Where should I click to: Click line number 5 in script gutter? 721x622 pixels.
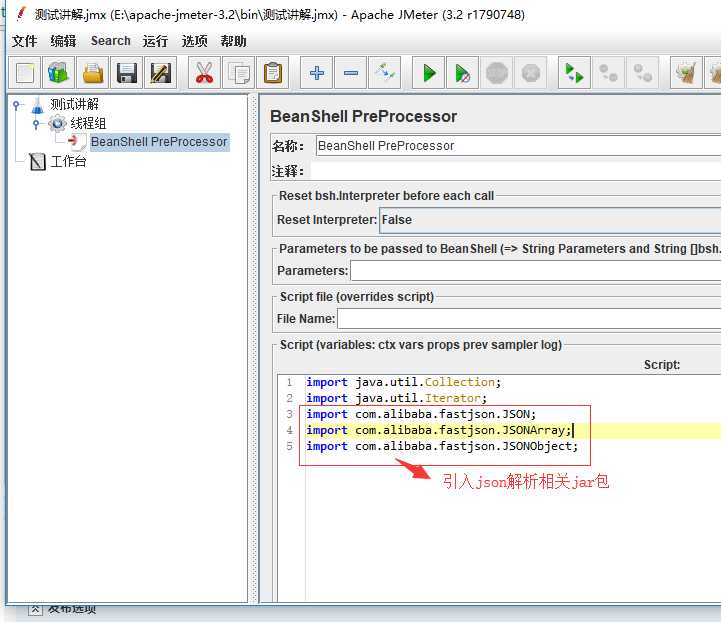pos(289,446)
